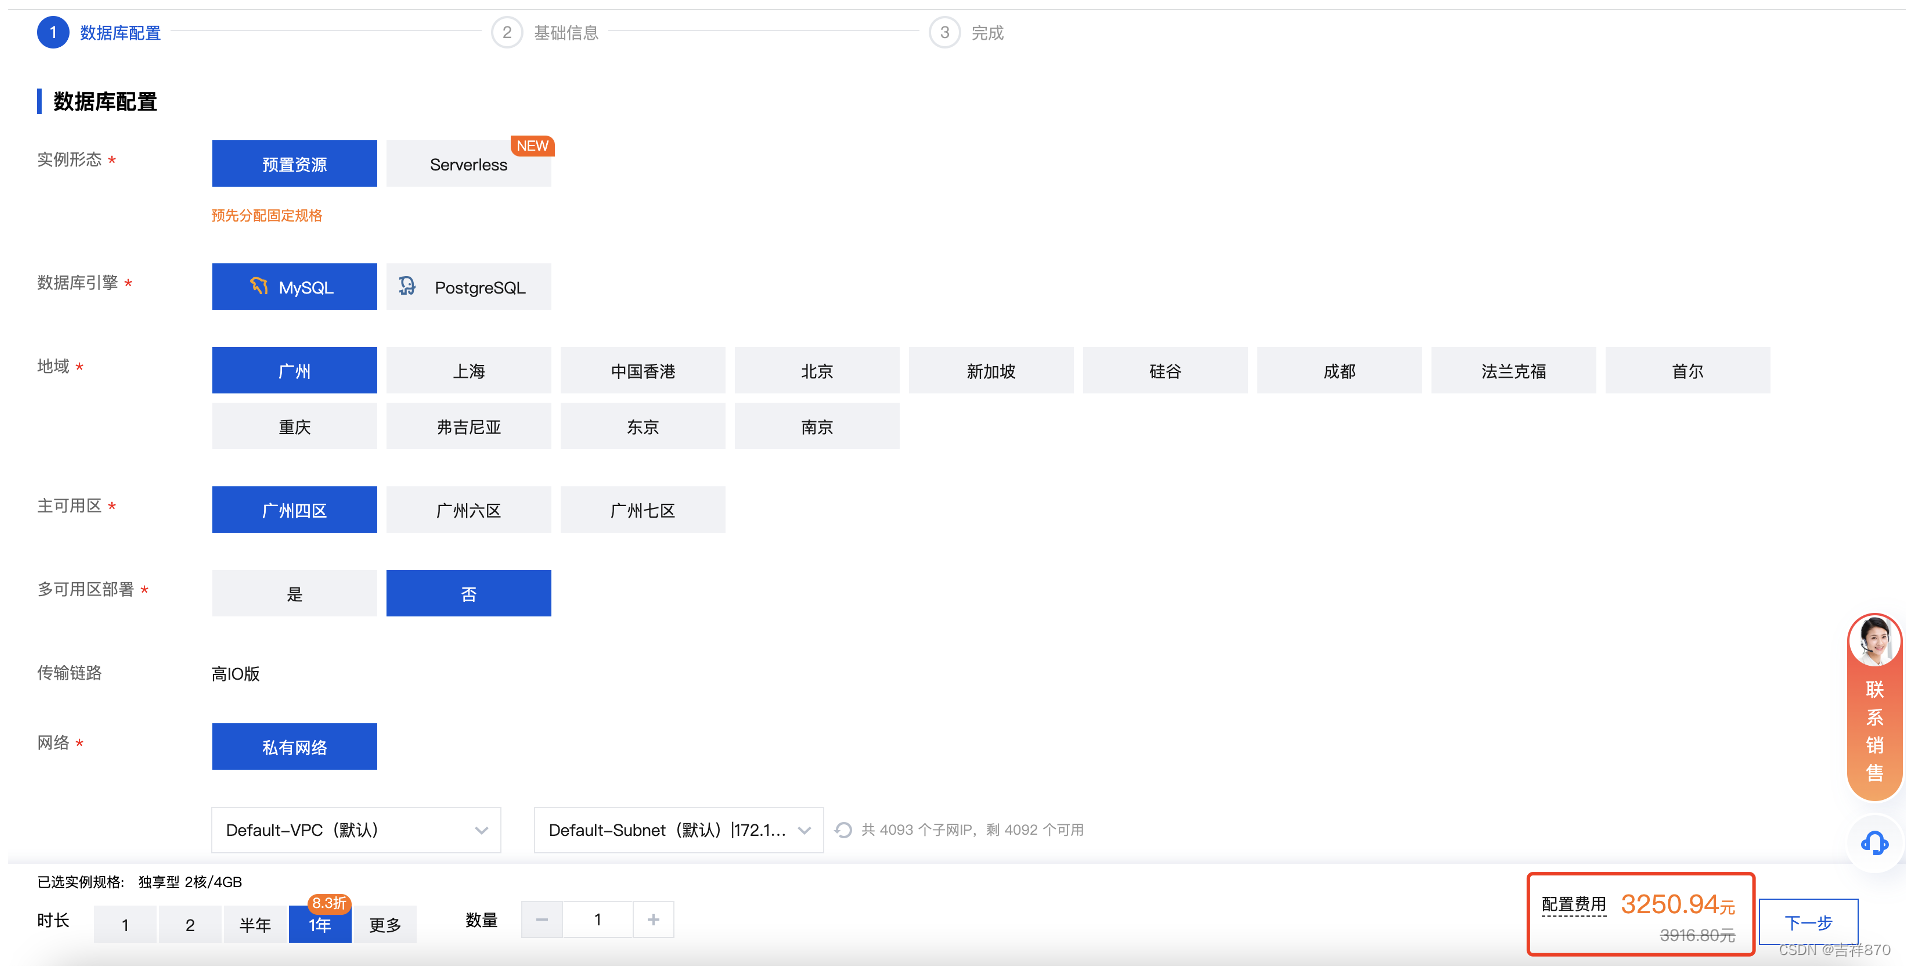The image size is (1906, 966).
Task: Select Serverless instance type
Action: pyautogui.click(x=468, y=164)
